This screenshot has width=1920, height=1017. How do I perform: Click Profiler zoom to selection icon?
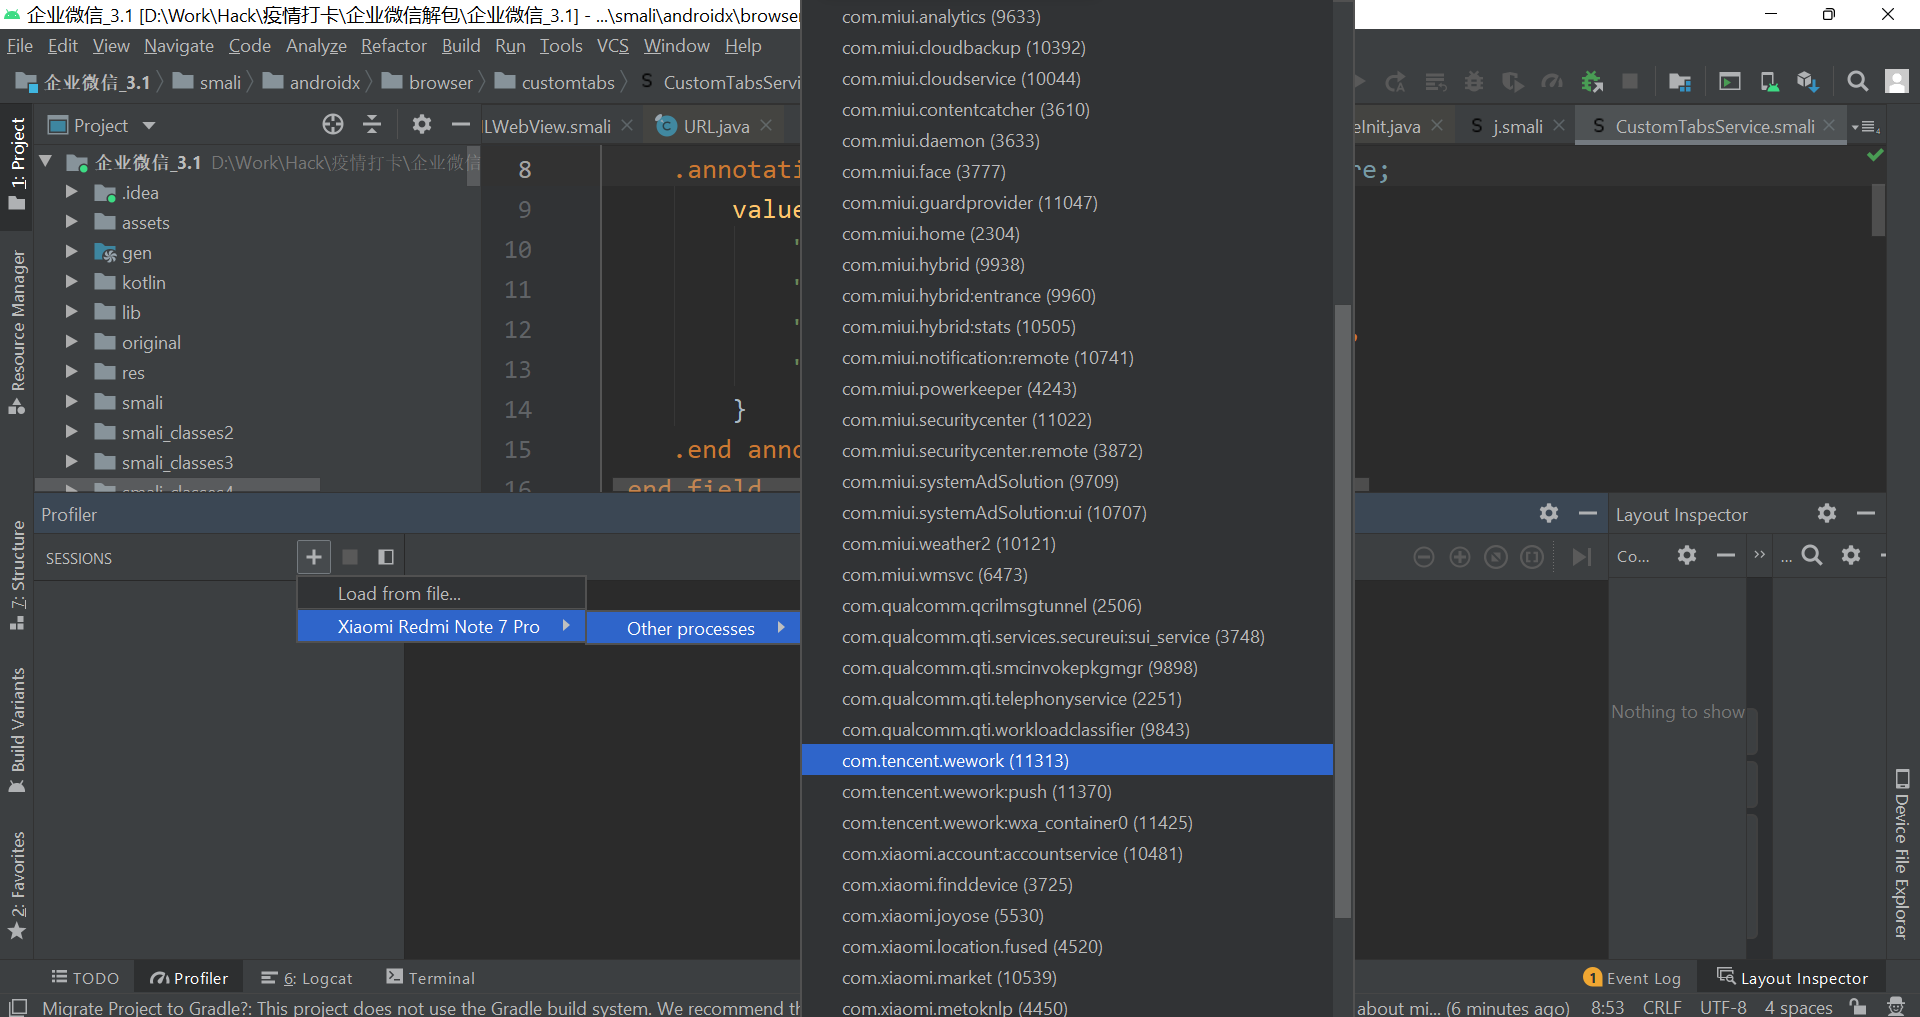(x=1532, y=557)
